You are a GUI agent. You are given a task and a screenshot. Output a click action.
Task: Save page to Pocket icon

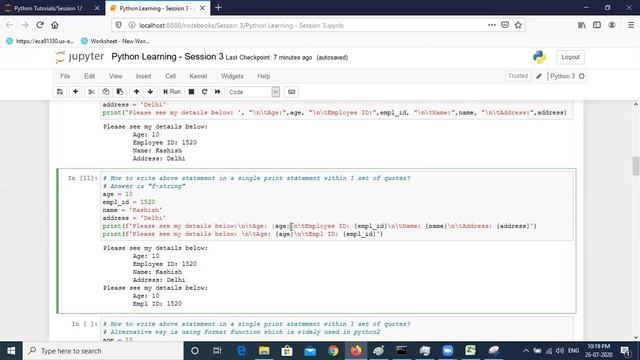click(505, 25)
